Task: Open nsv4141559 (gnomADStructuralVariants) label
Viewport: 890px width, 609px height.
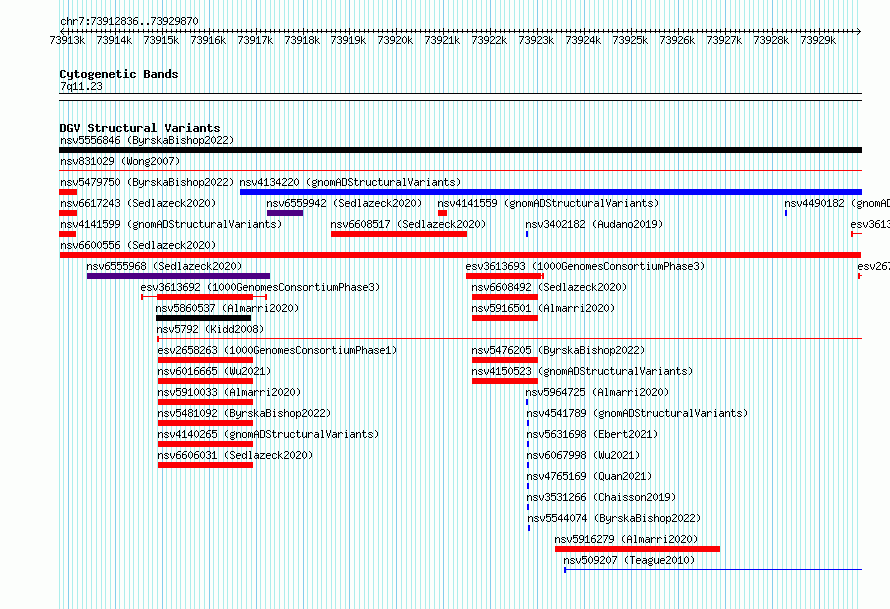Action: pyautogui.click(x=548, y=203)
